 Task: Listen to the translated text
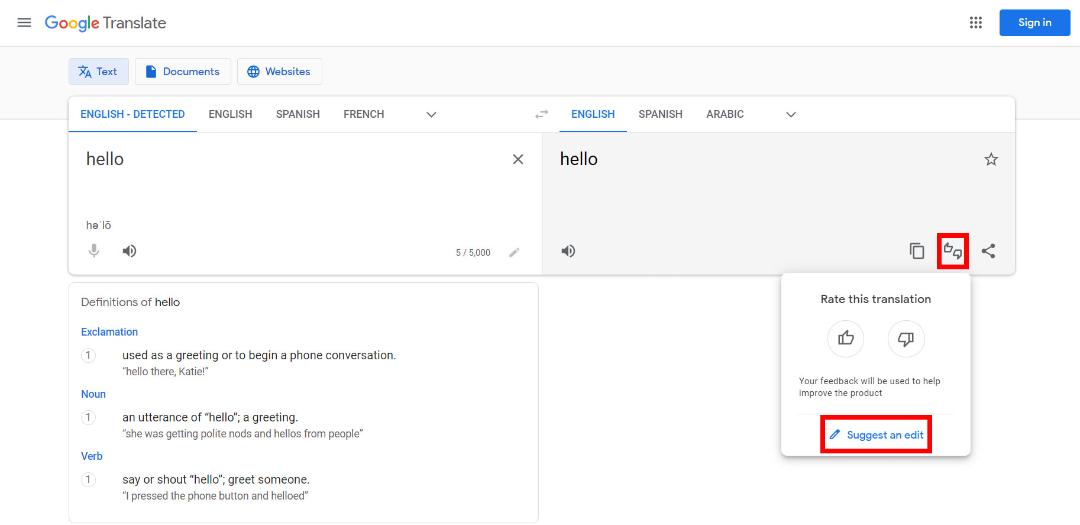point(568,251)
